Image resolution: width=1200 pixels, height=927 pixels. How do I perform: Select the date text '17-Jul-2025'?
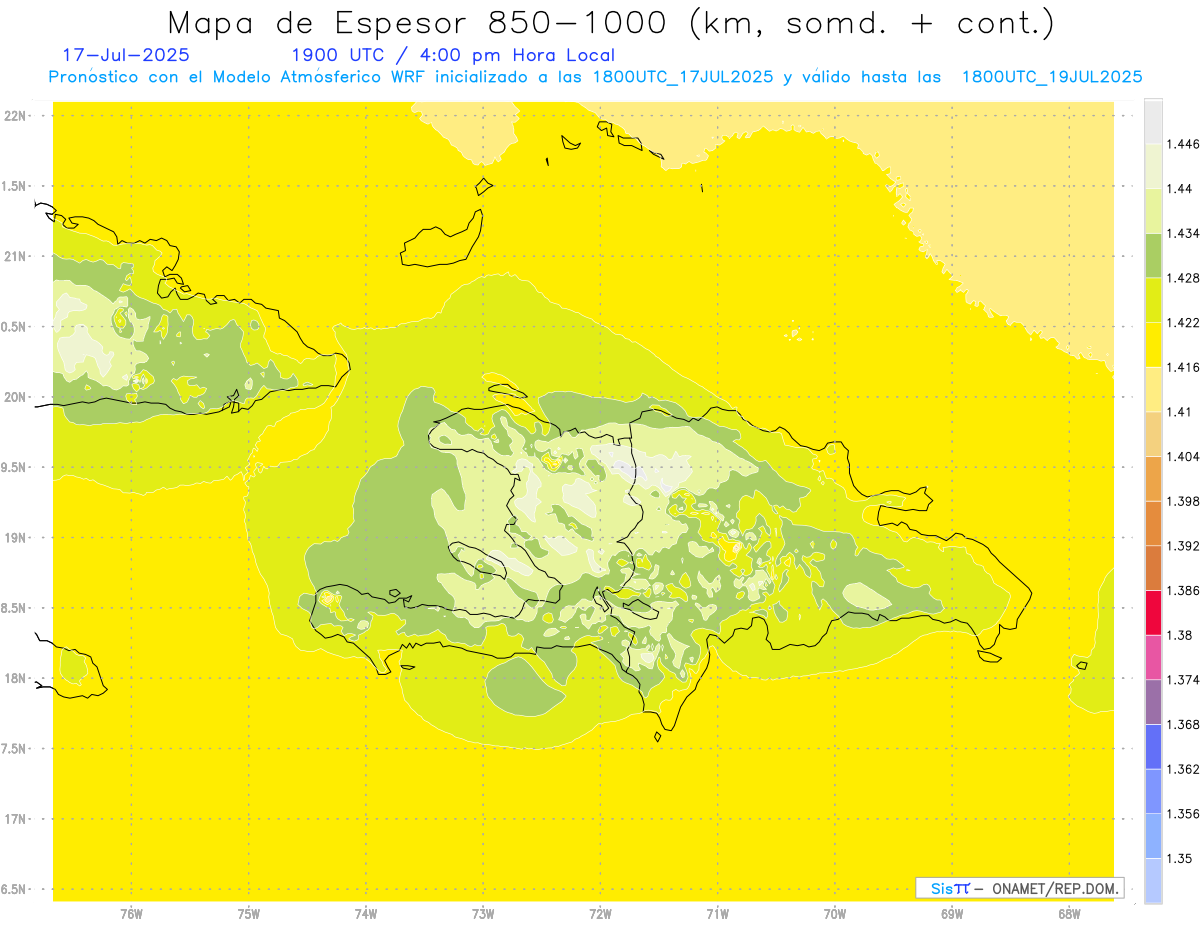coord(126,55)
